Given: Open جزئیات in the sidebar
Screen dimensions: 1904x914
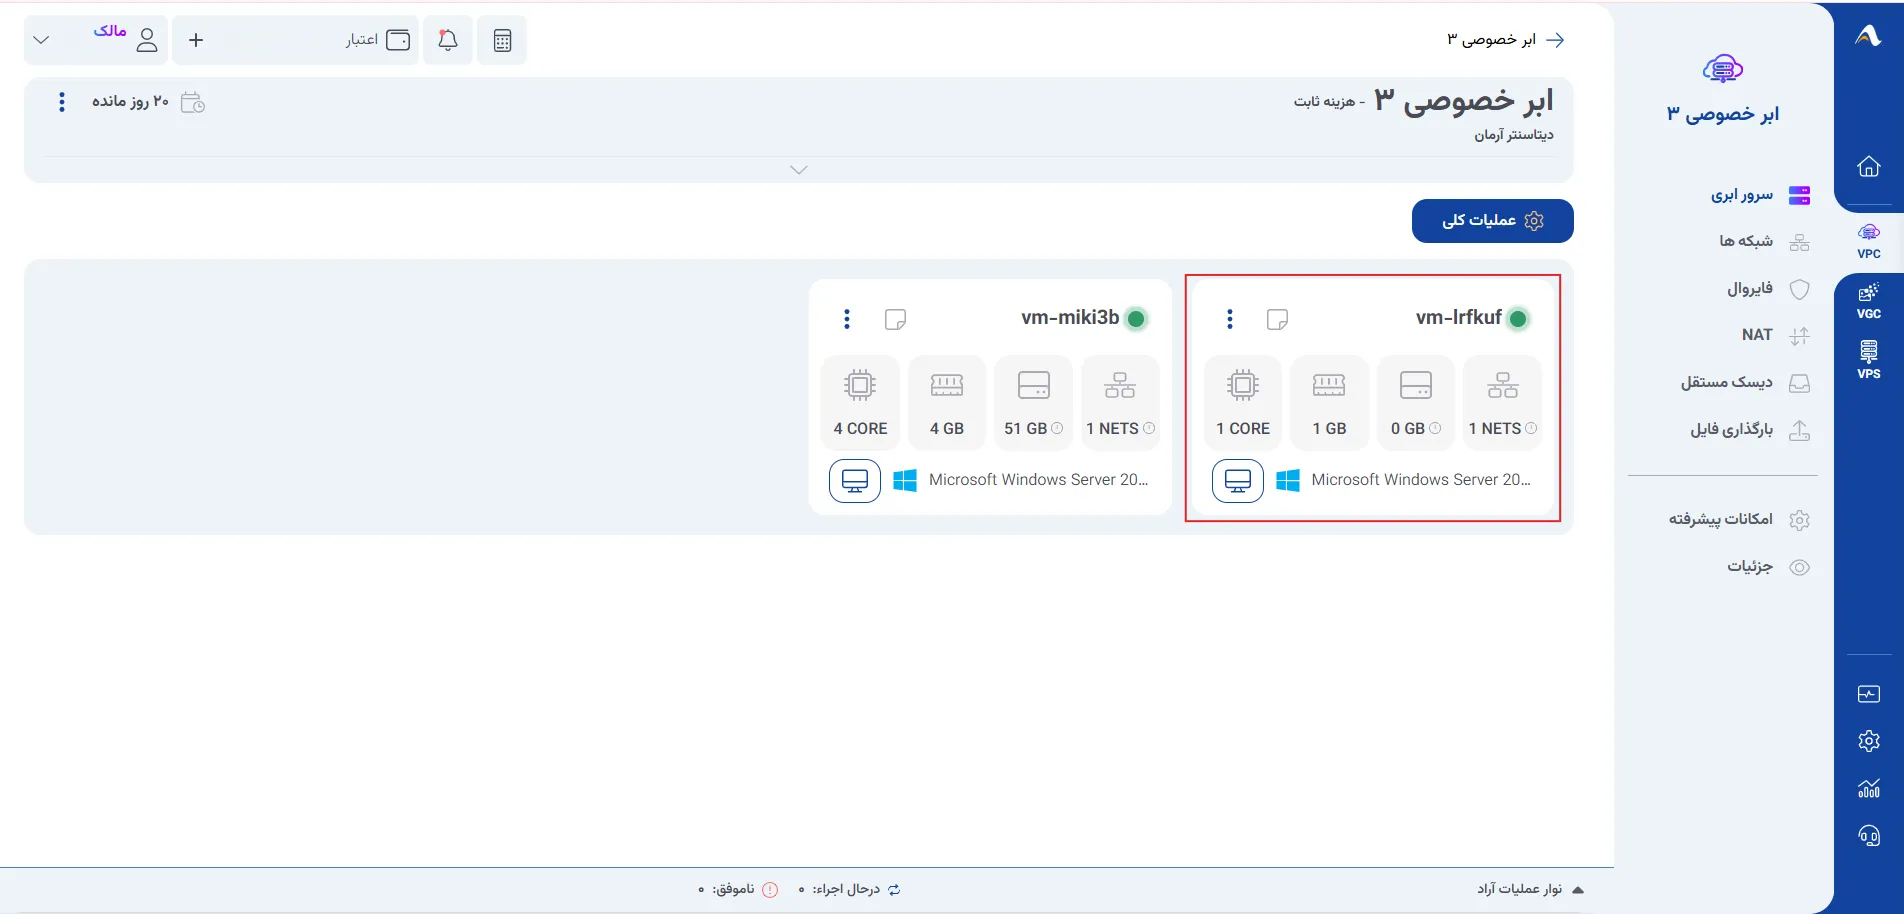Looking at the screenshot, I should (1768, 567).
